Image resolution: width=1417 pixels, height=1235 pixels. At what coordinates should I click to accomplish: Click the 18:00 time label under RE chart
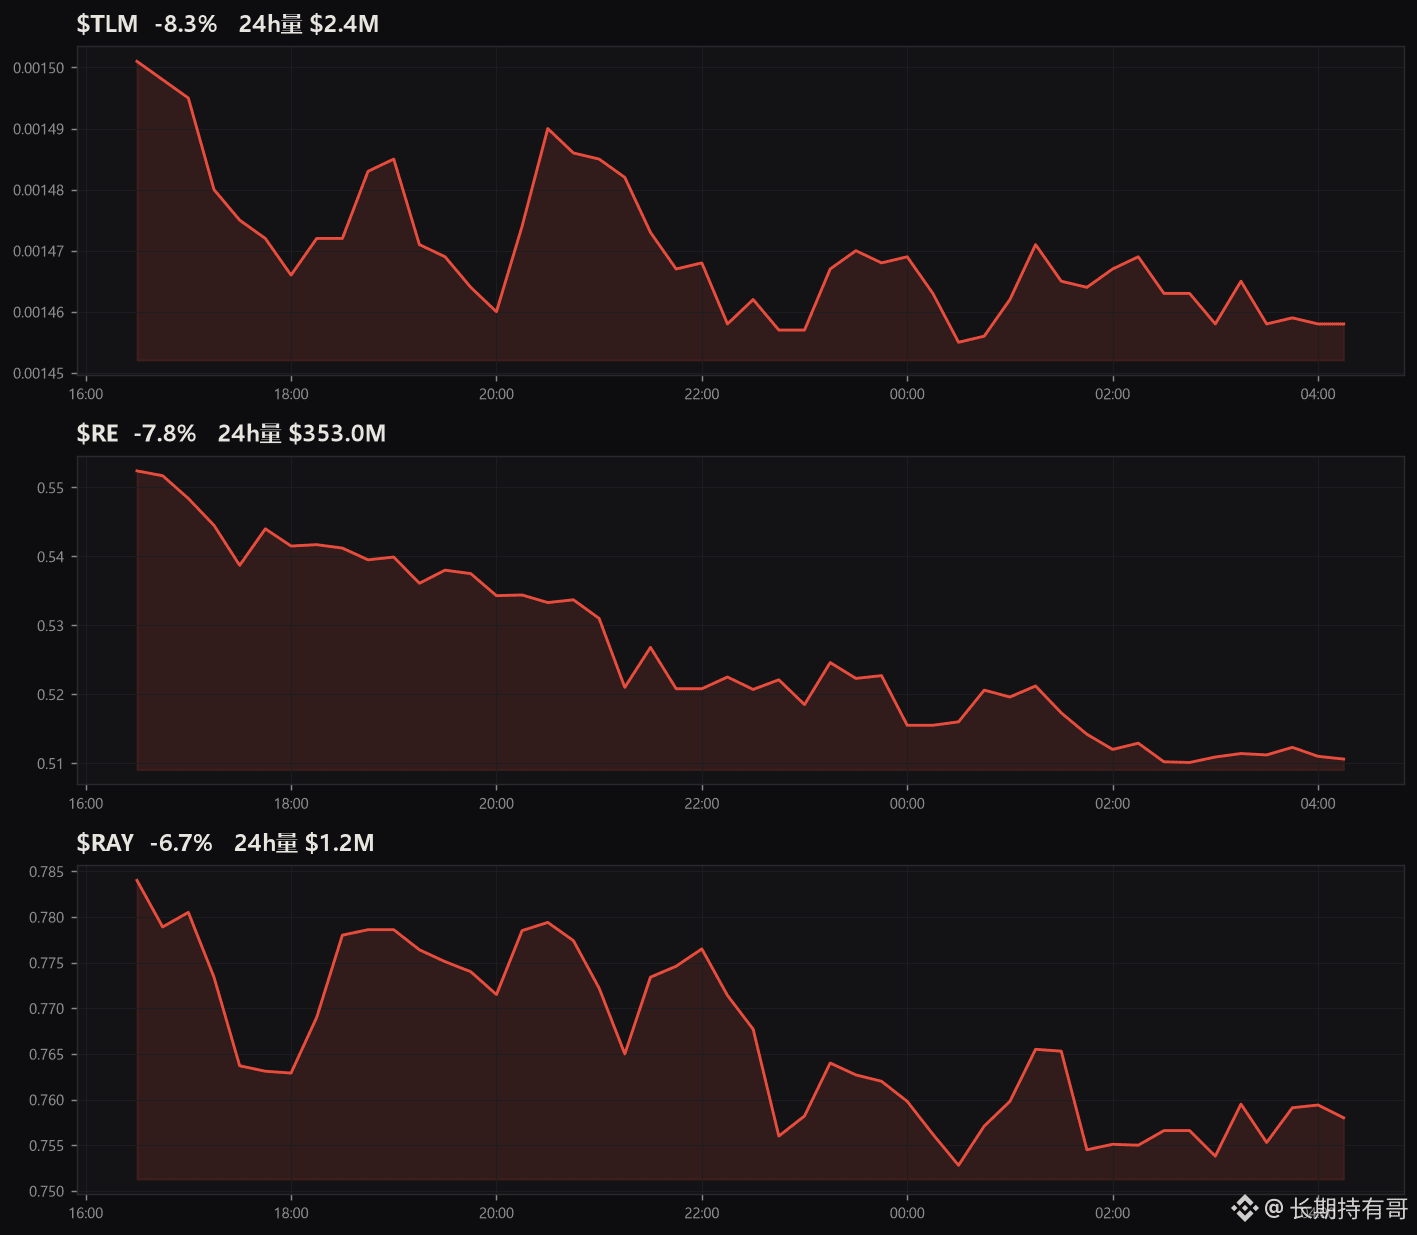(291, 804)
